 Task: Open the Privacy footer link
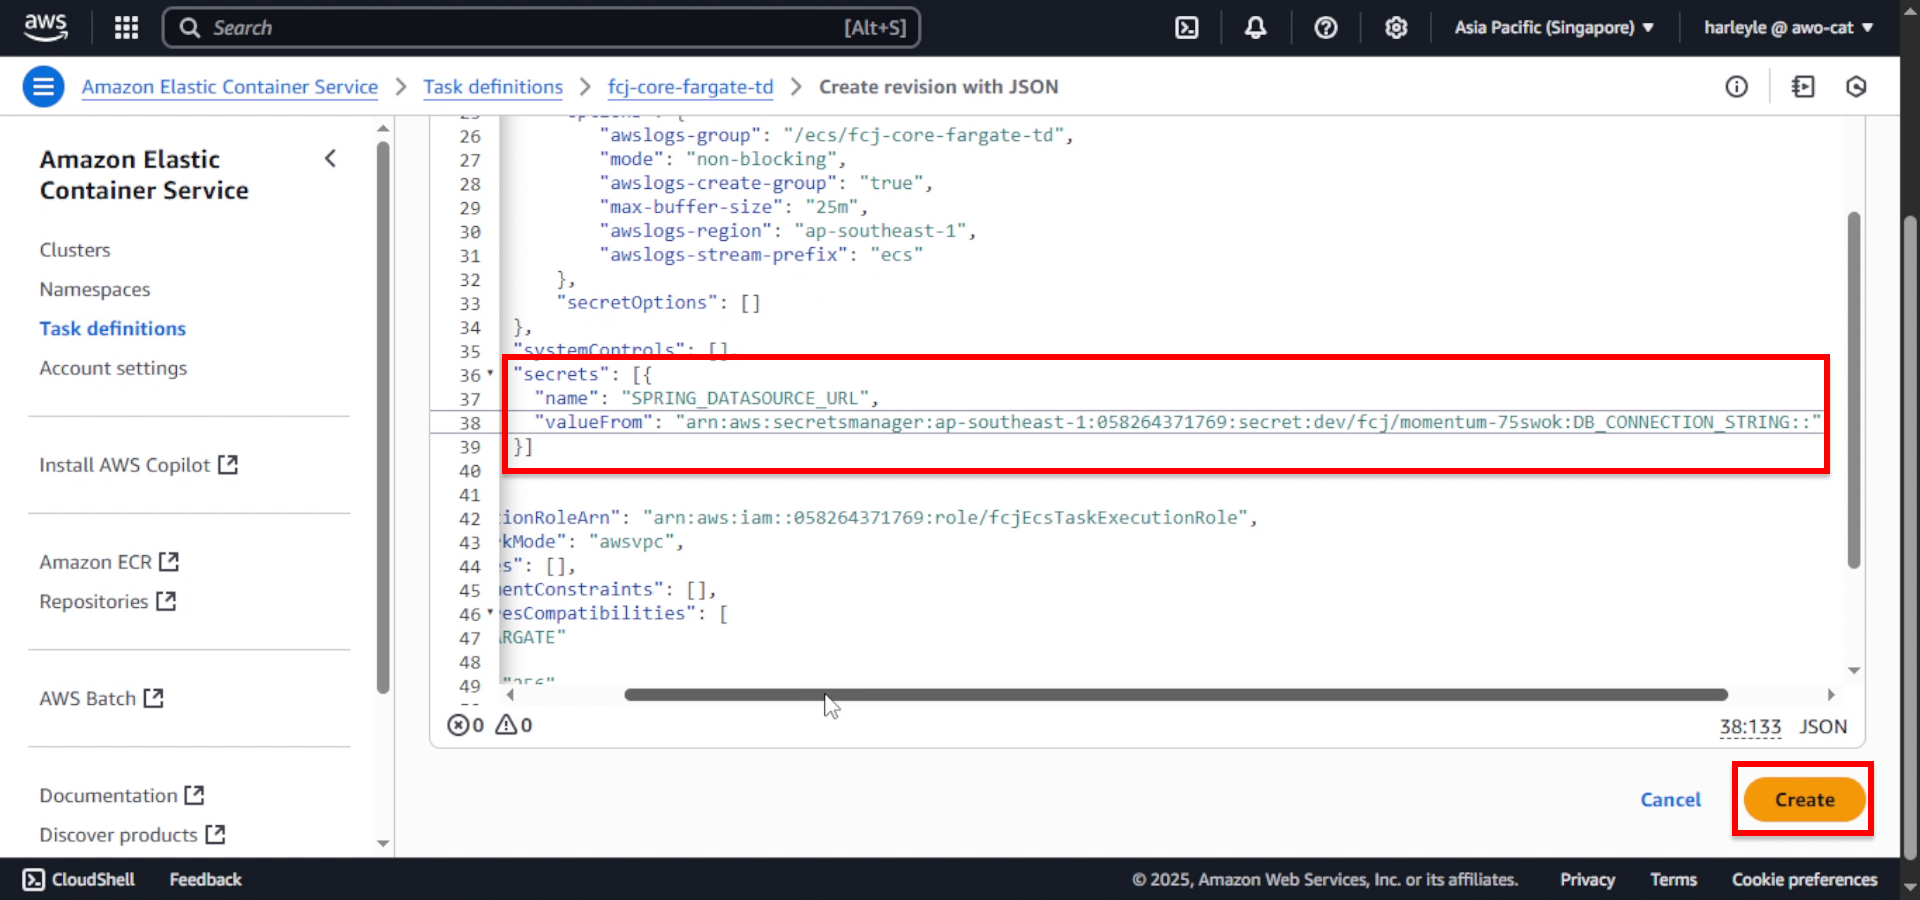1587,879
